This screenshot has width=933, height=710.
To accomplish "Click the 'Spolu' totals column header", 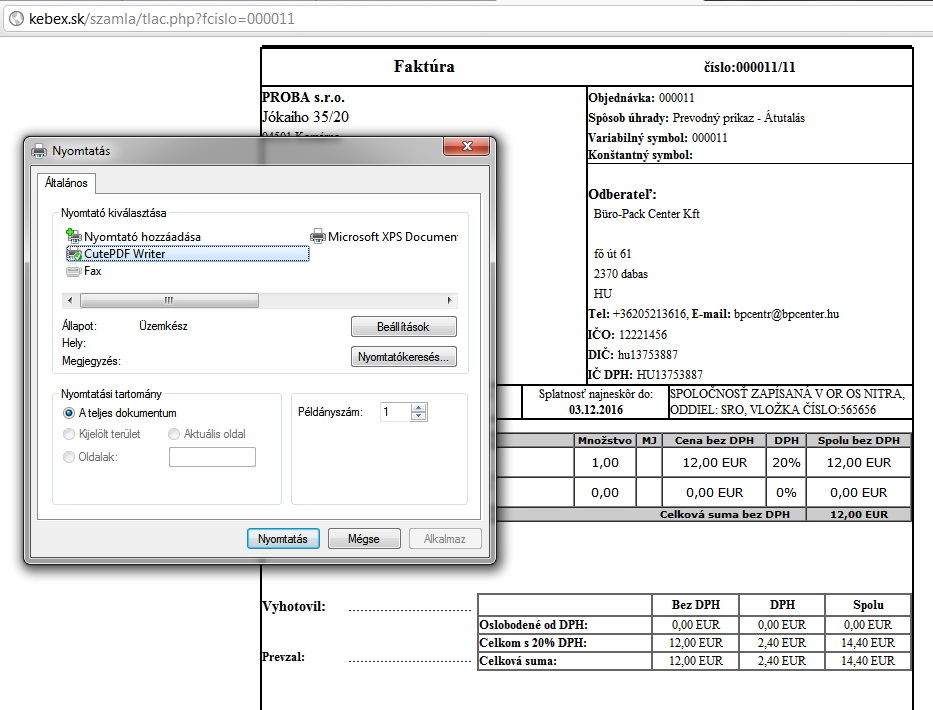I will point(868,605).
